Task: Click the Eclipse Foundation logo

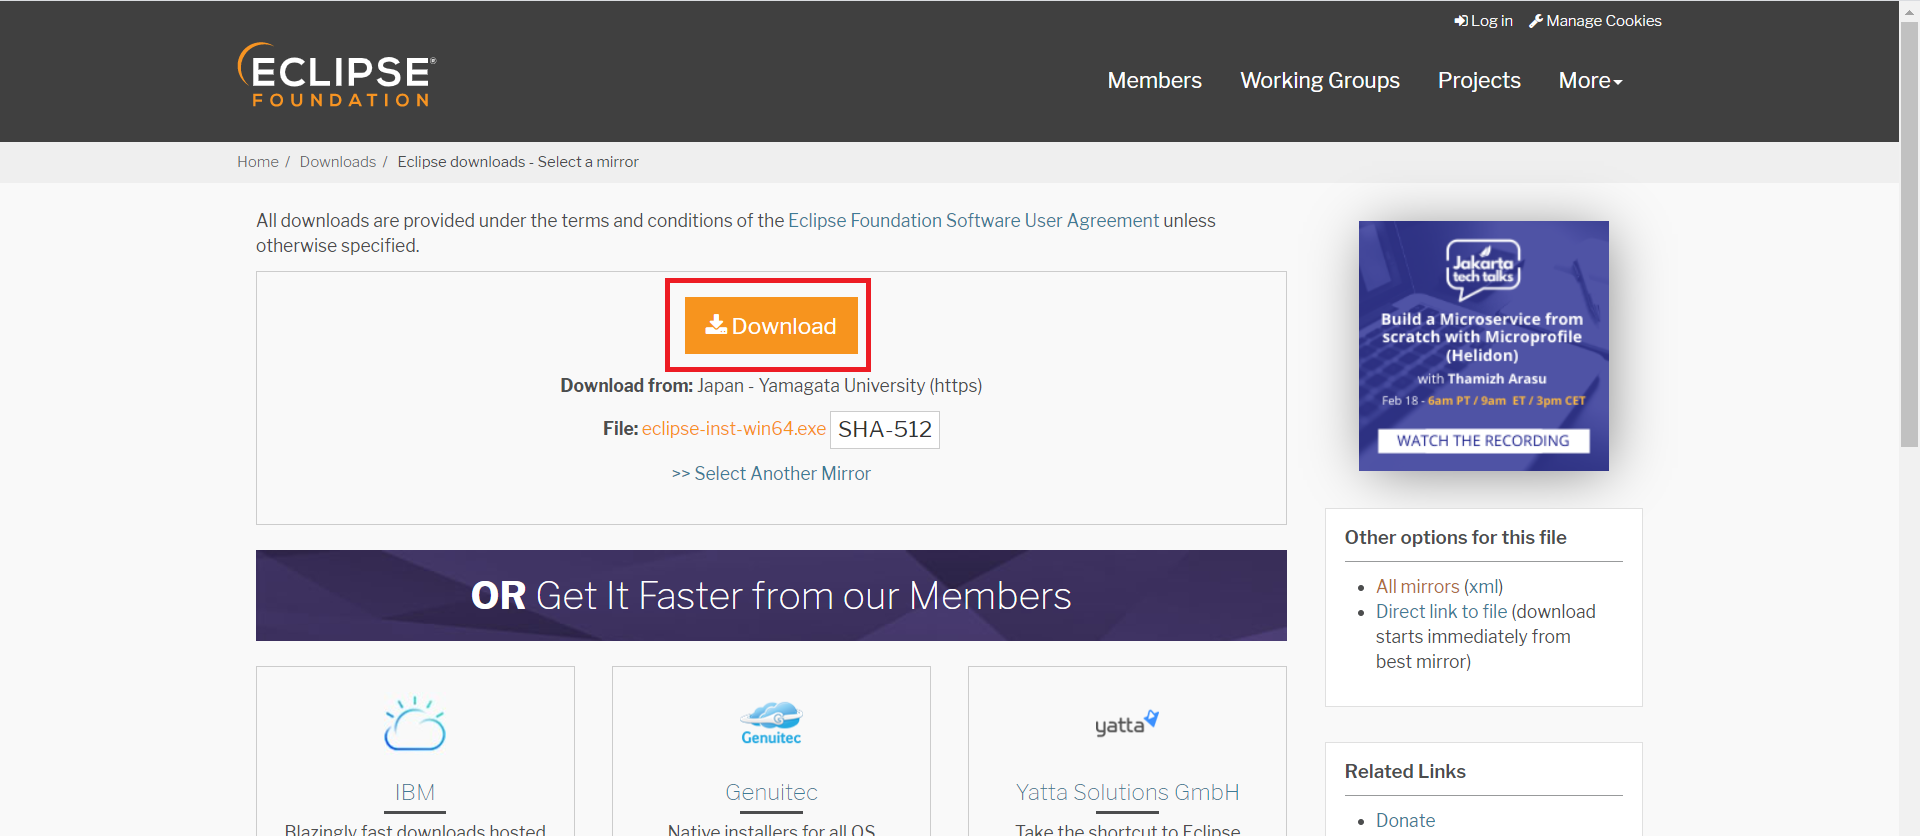Action: [x=337, y=75]
